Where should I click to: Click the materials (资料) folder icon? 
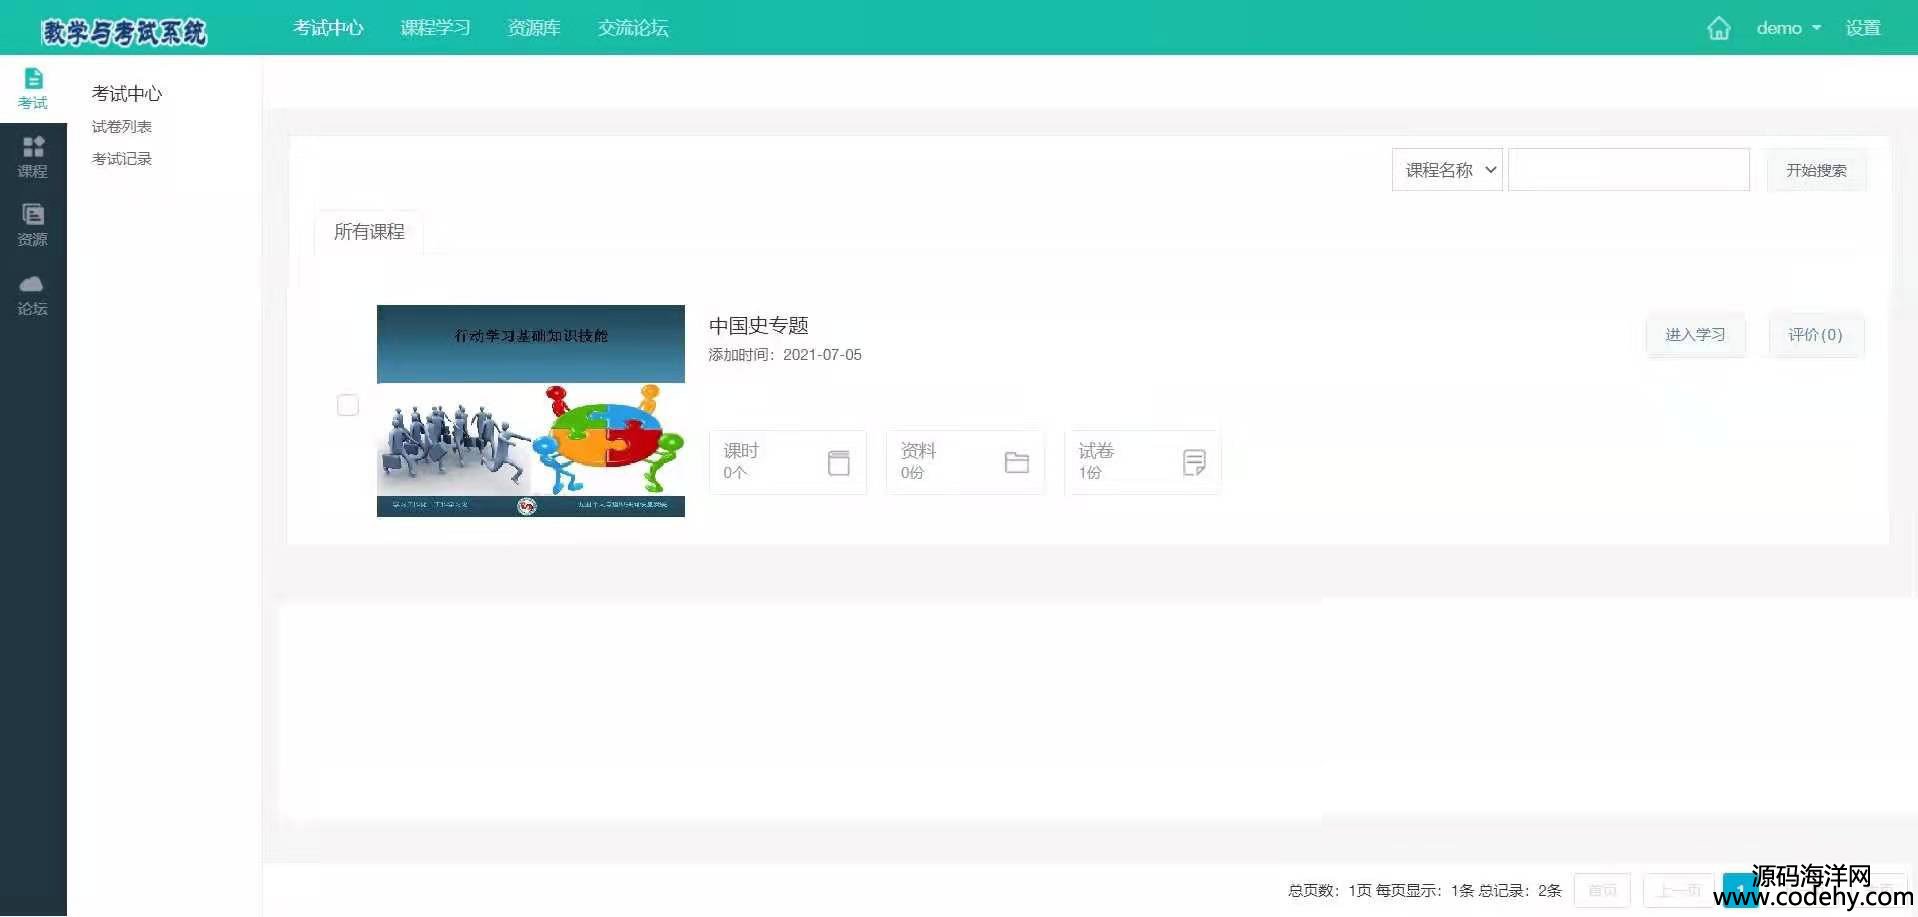click(1016, 462)
